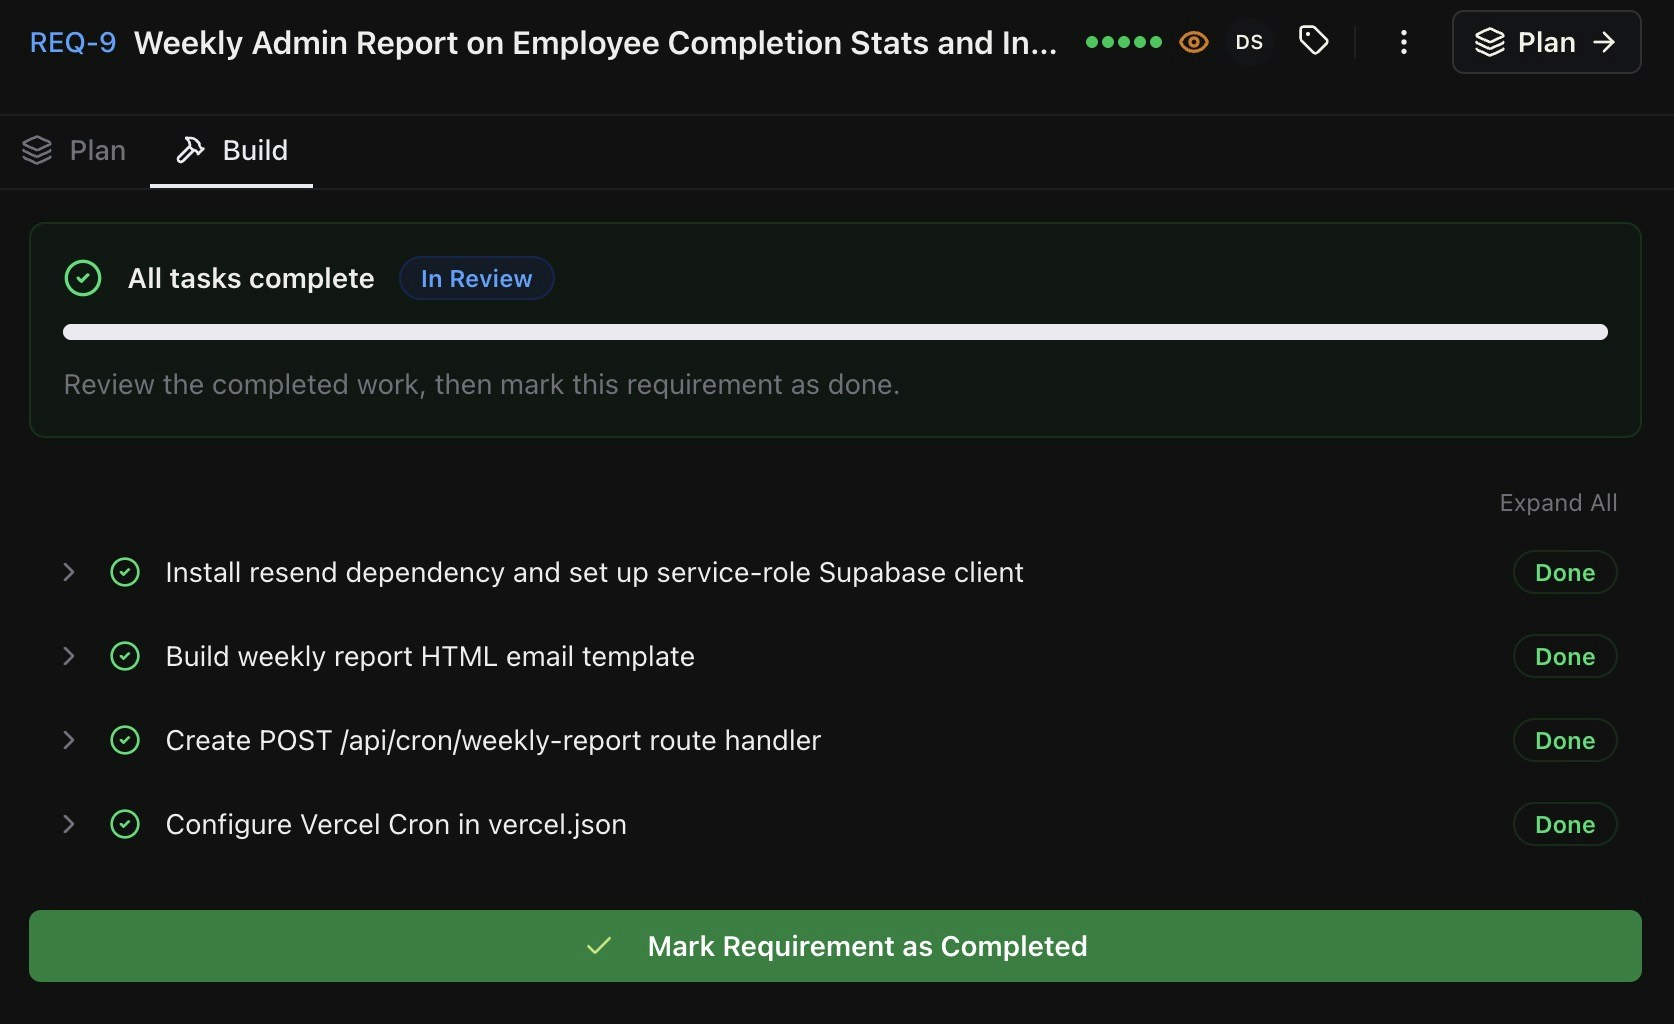Click Mark Requirement as Completed
Viewport: 1674px width, 1024px height.
click(836, 946)
